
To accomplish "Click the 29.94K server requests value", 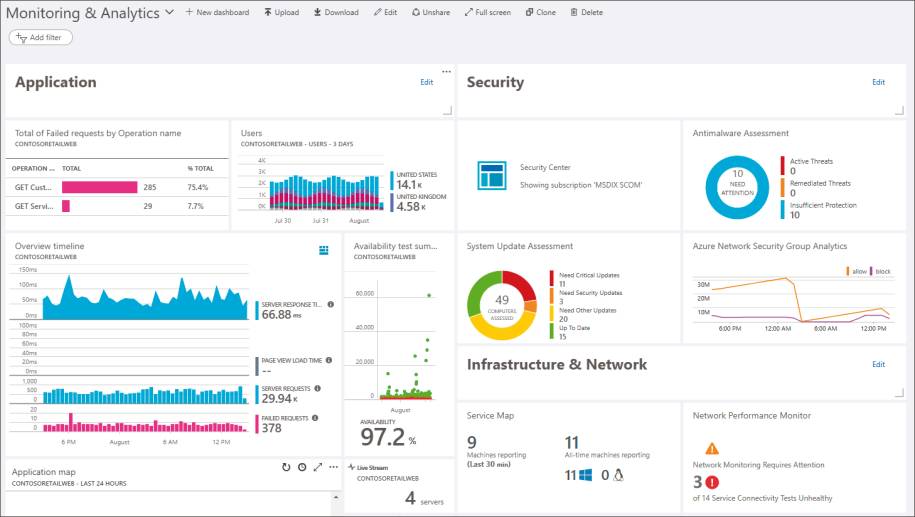I will (280, 399).
